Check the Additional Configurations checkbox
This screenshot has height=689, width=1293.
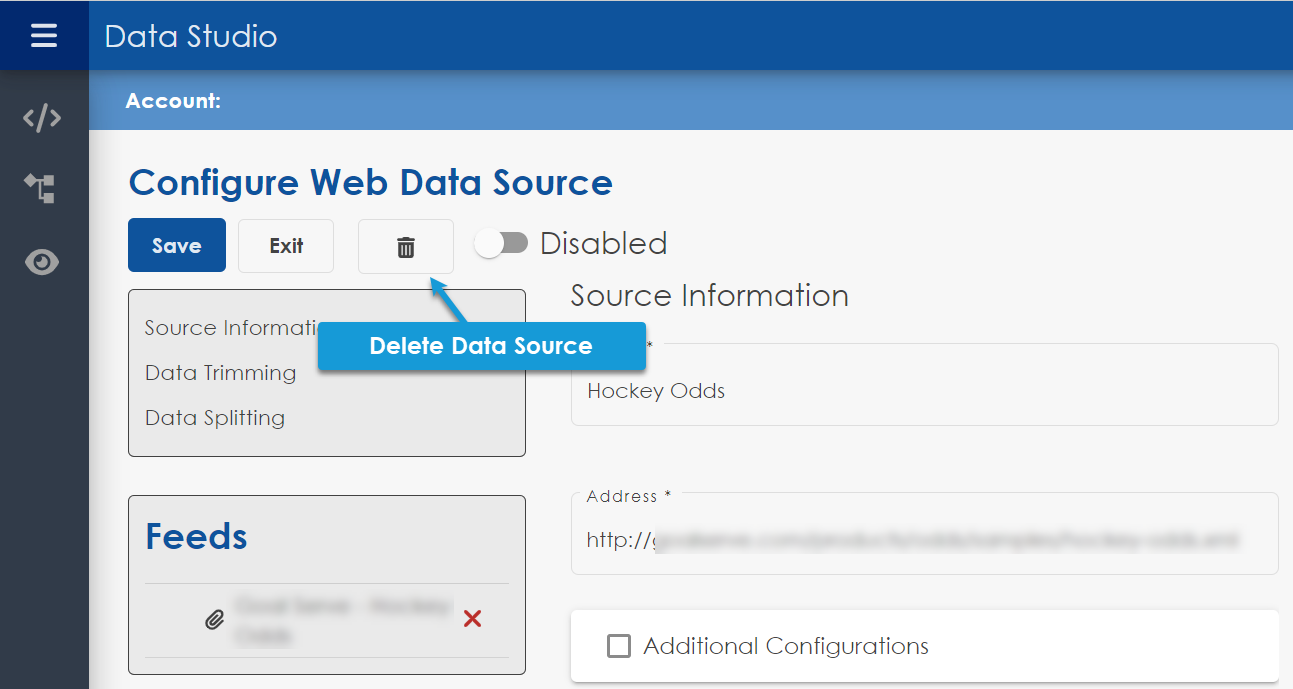(619, 646)
